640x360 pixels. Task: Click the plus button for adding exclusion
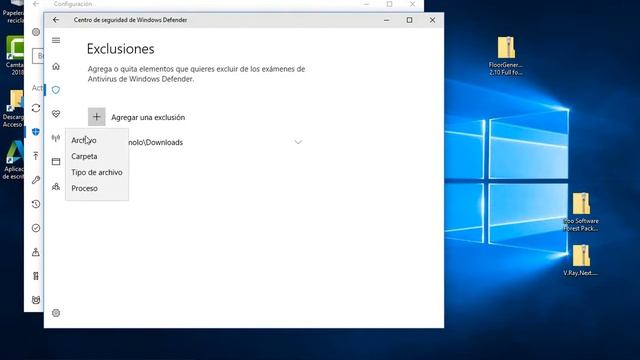click(x=97, y=117)
